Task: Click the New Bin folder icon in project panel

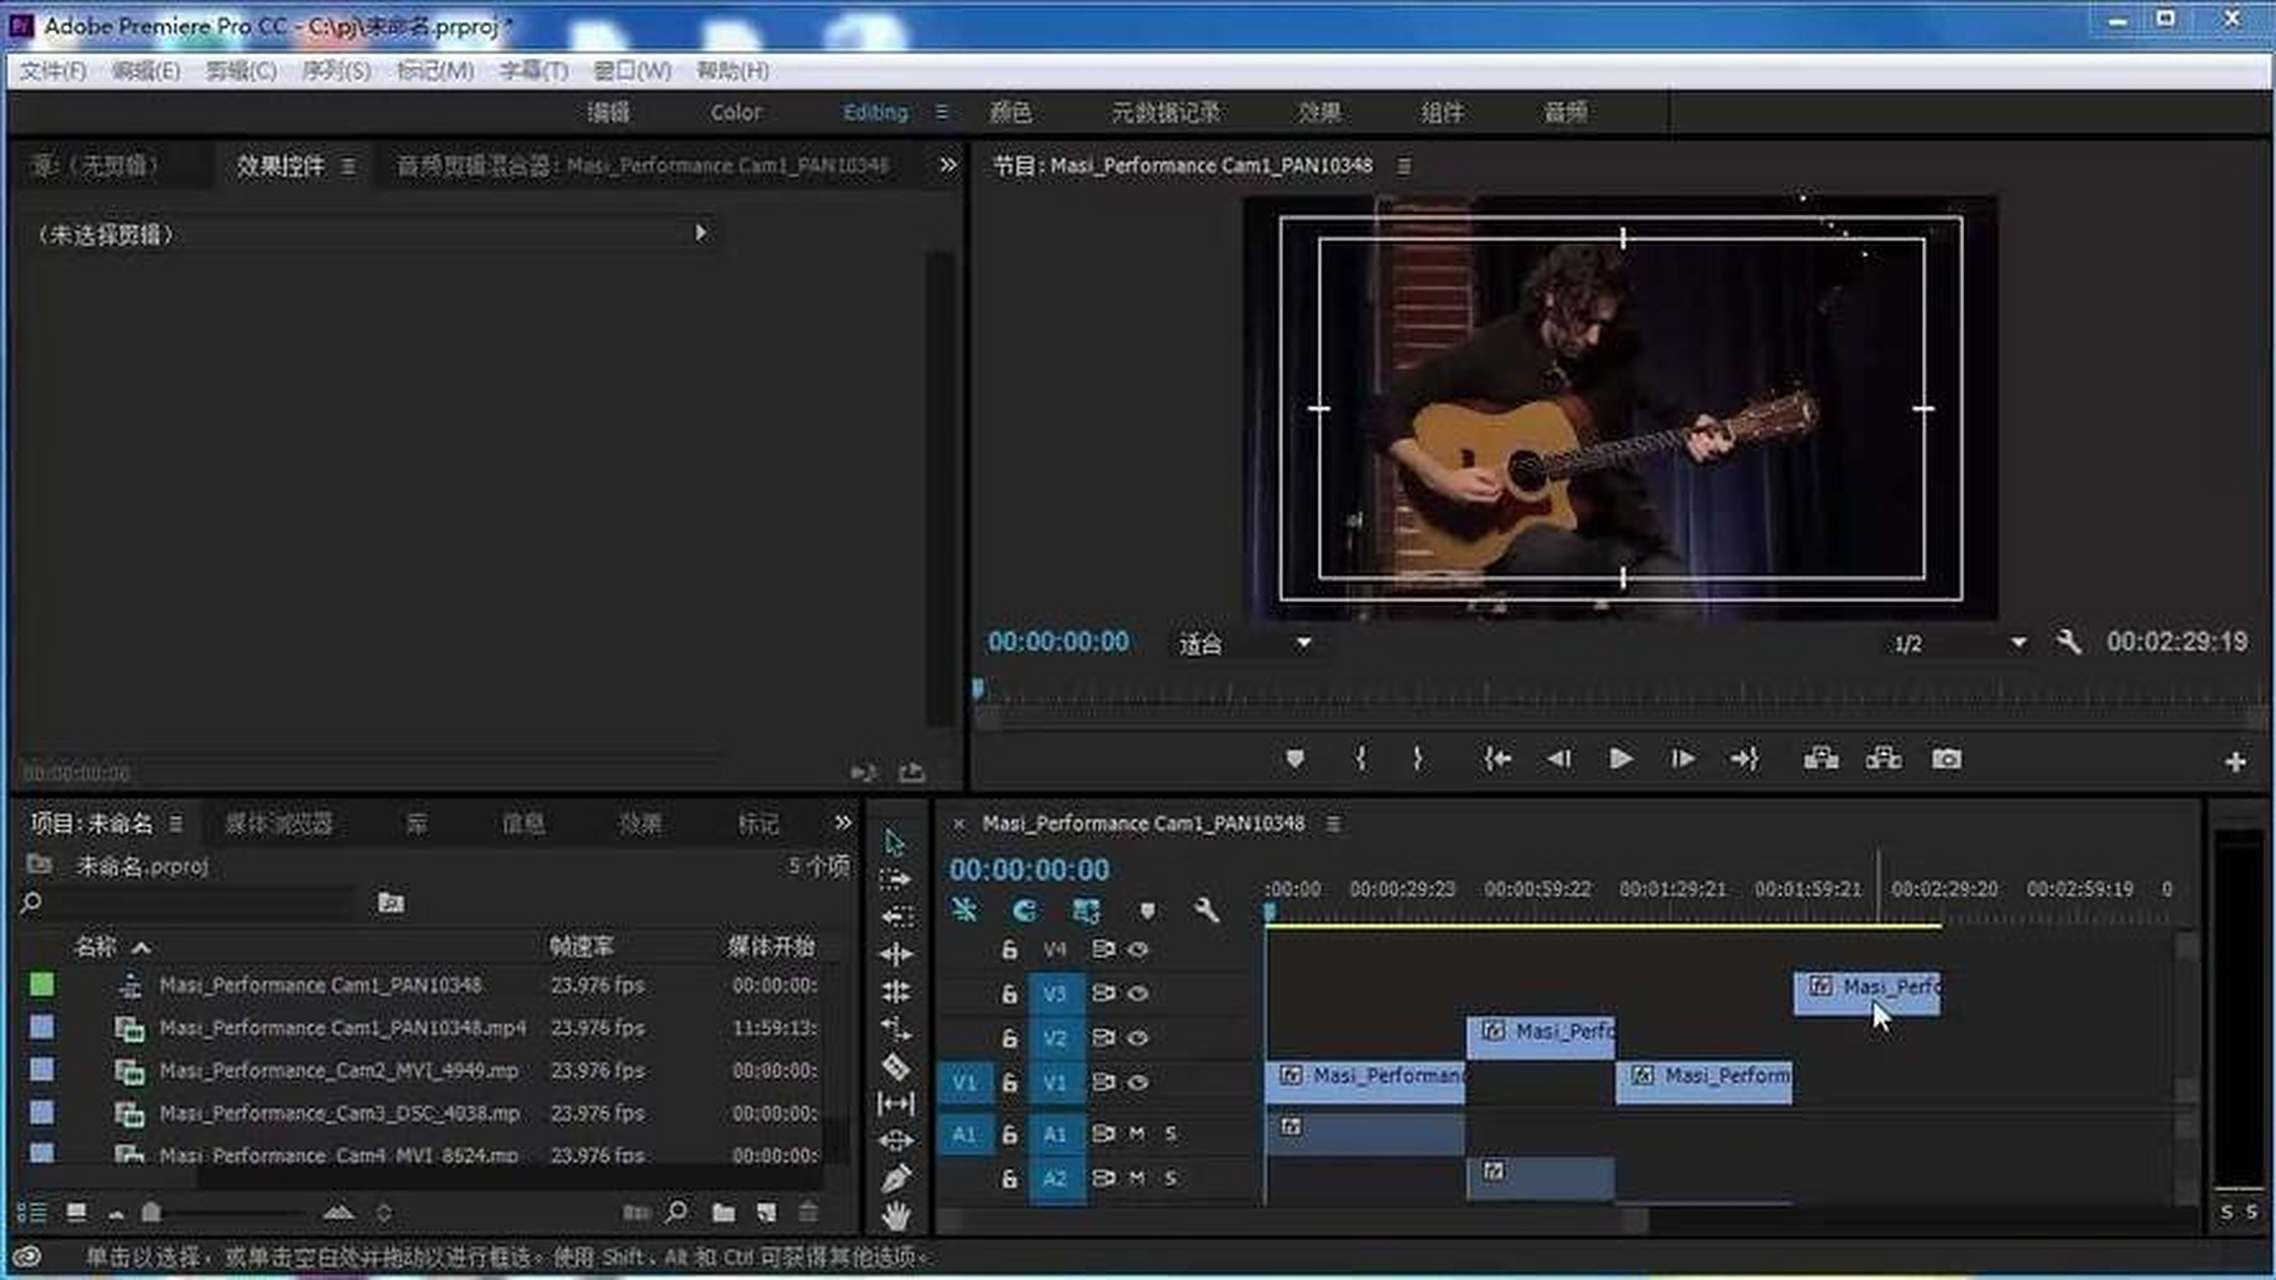Action: [x=722, y=1211]
